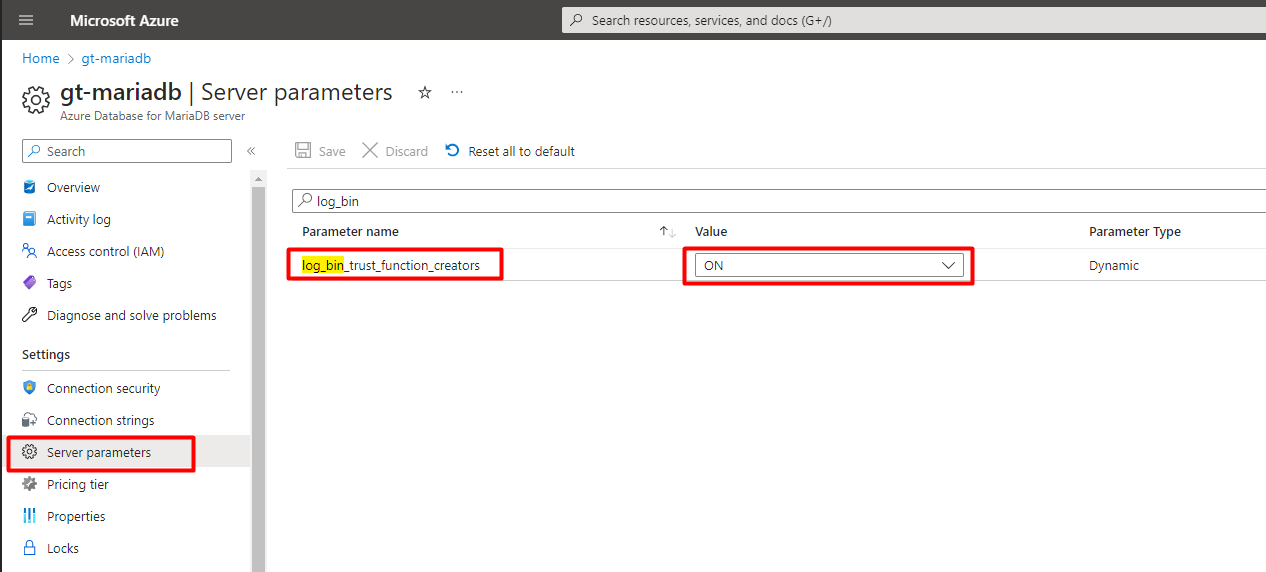Collapse the sidebar with double chevron
The image size is (1266, 572).
click(x=251, y=151)
